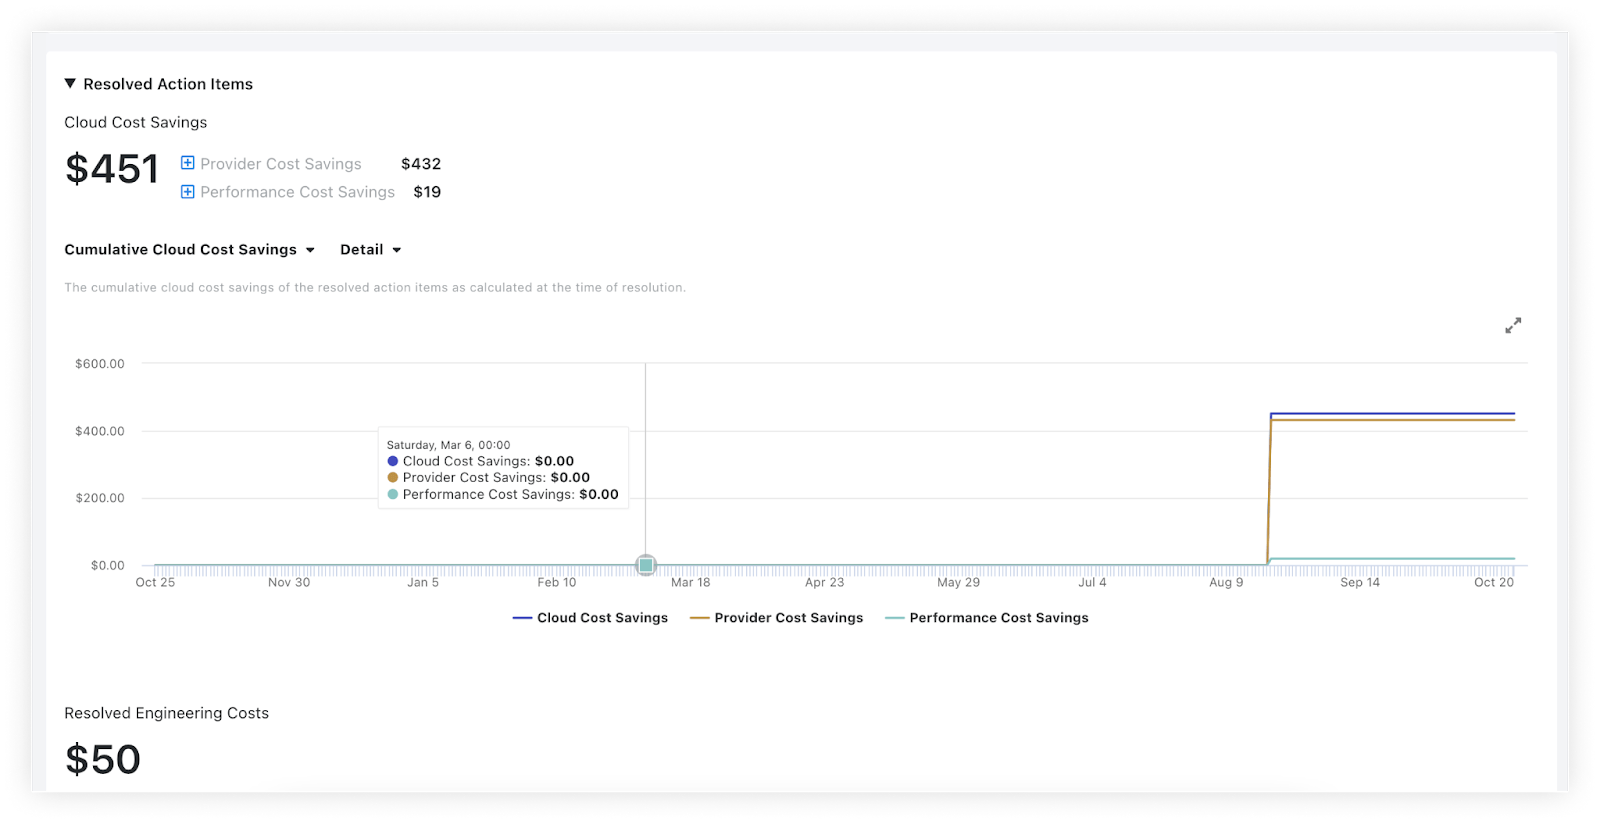Toggle Provider Cost Savings legend series
The height and width of the screenshot is (824, 1600).
coord(776,618)
